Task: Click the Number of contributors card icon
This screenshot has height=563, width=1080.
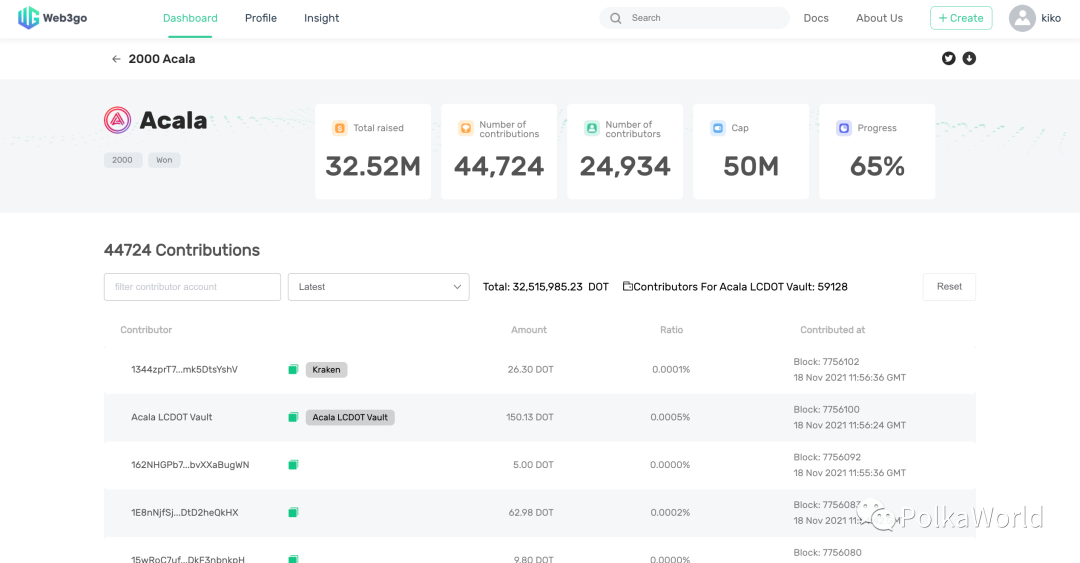Action: coord(592,128)
